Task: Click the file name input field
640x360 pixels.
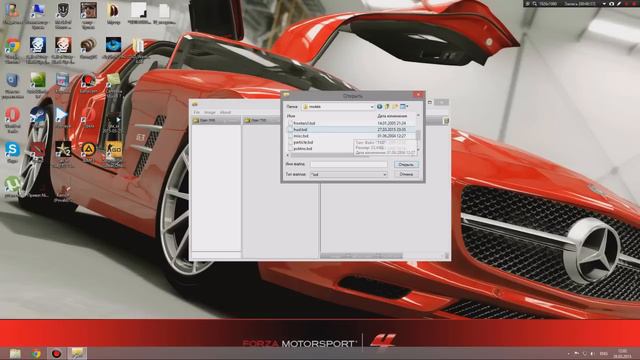Action: coord(349,164)
